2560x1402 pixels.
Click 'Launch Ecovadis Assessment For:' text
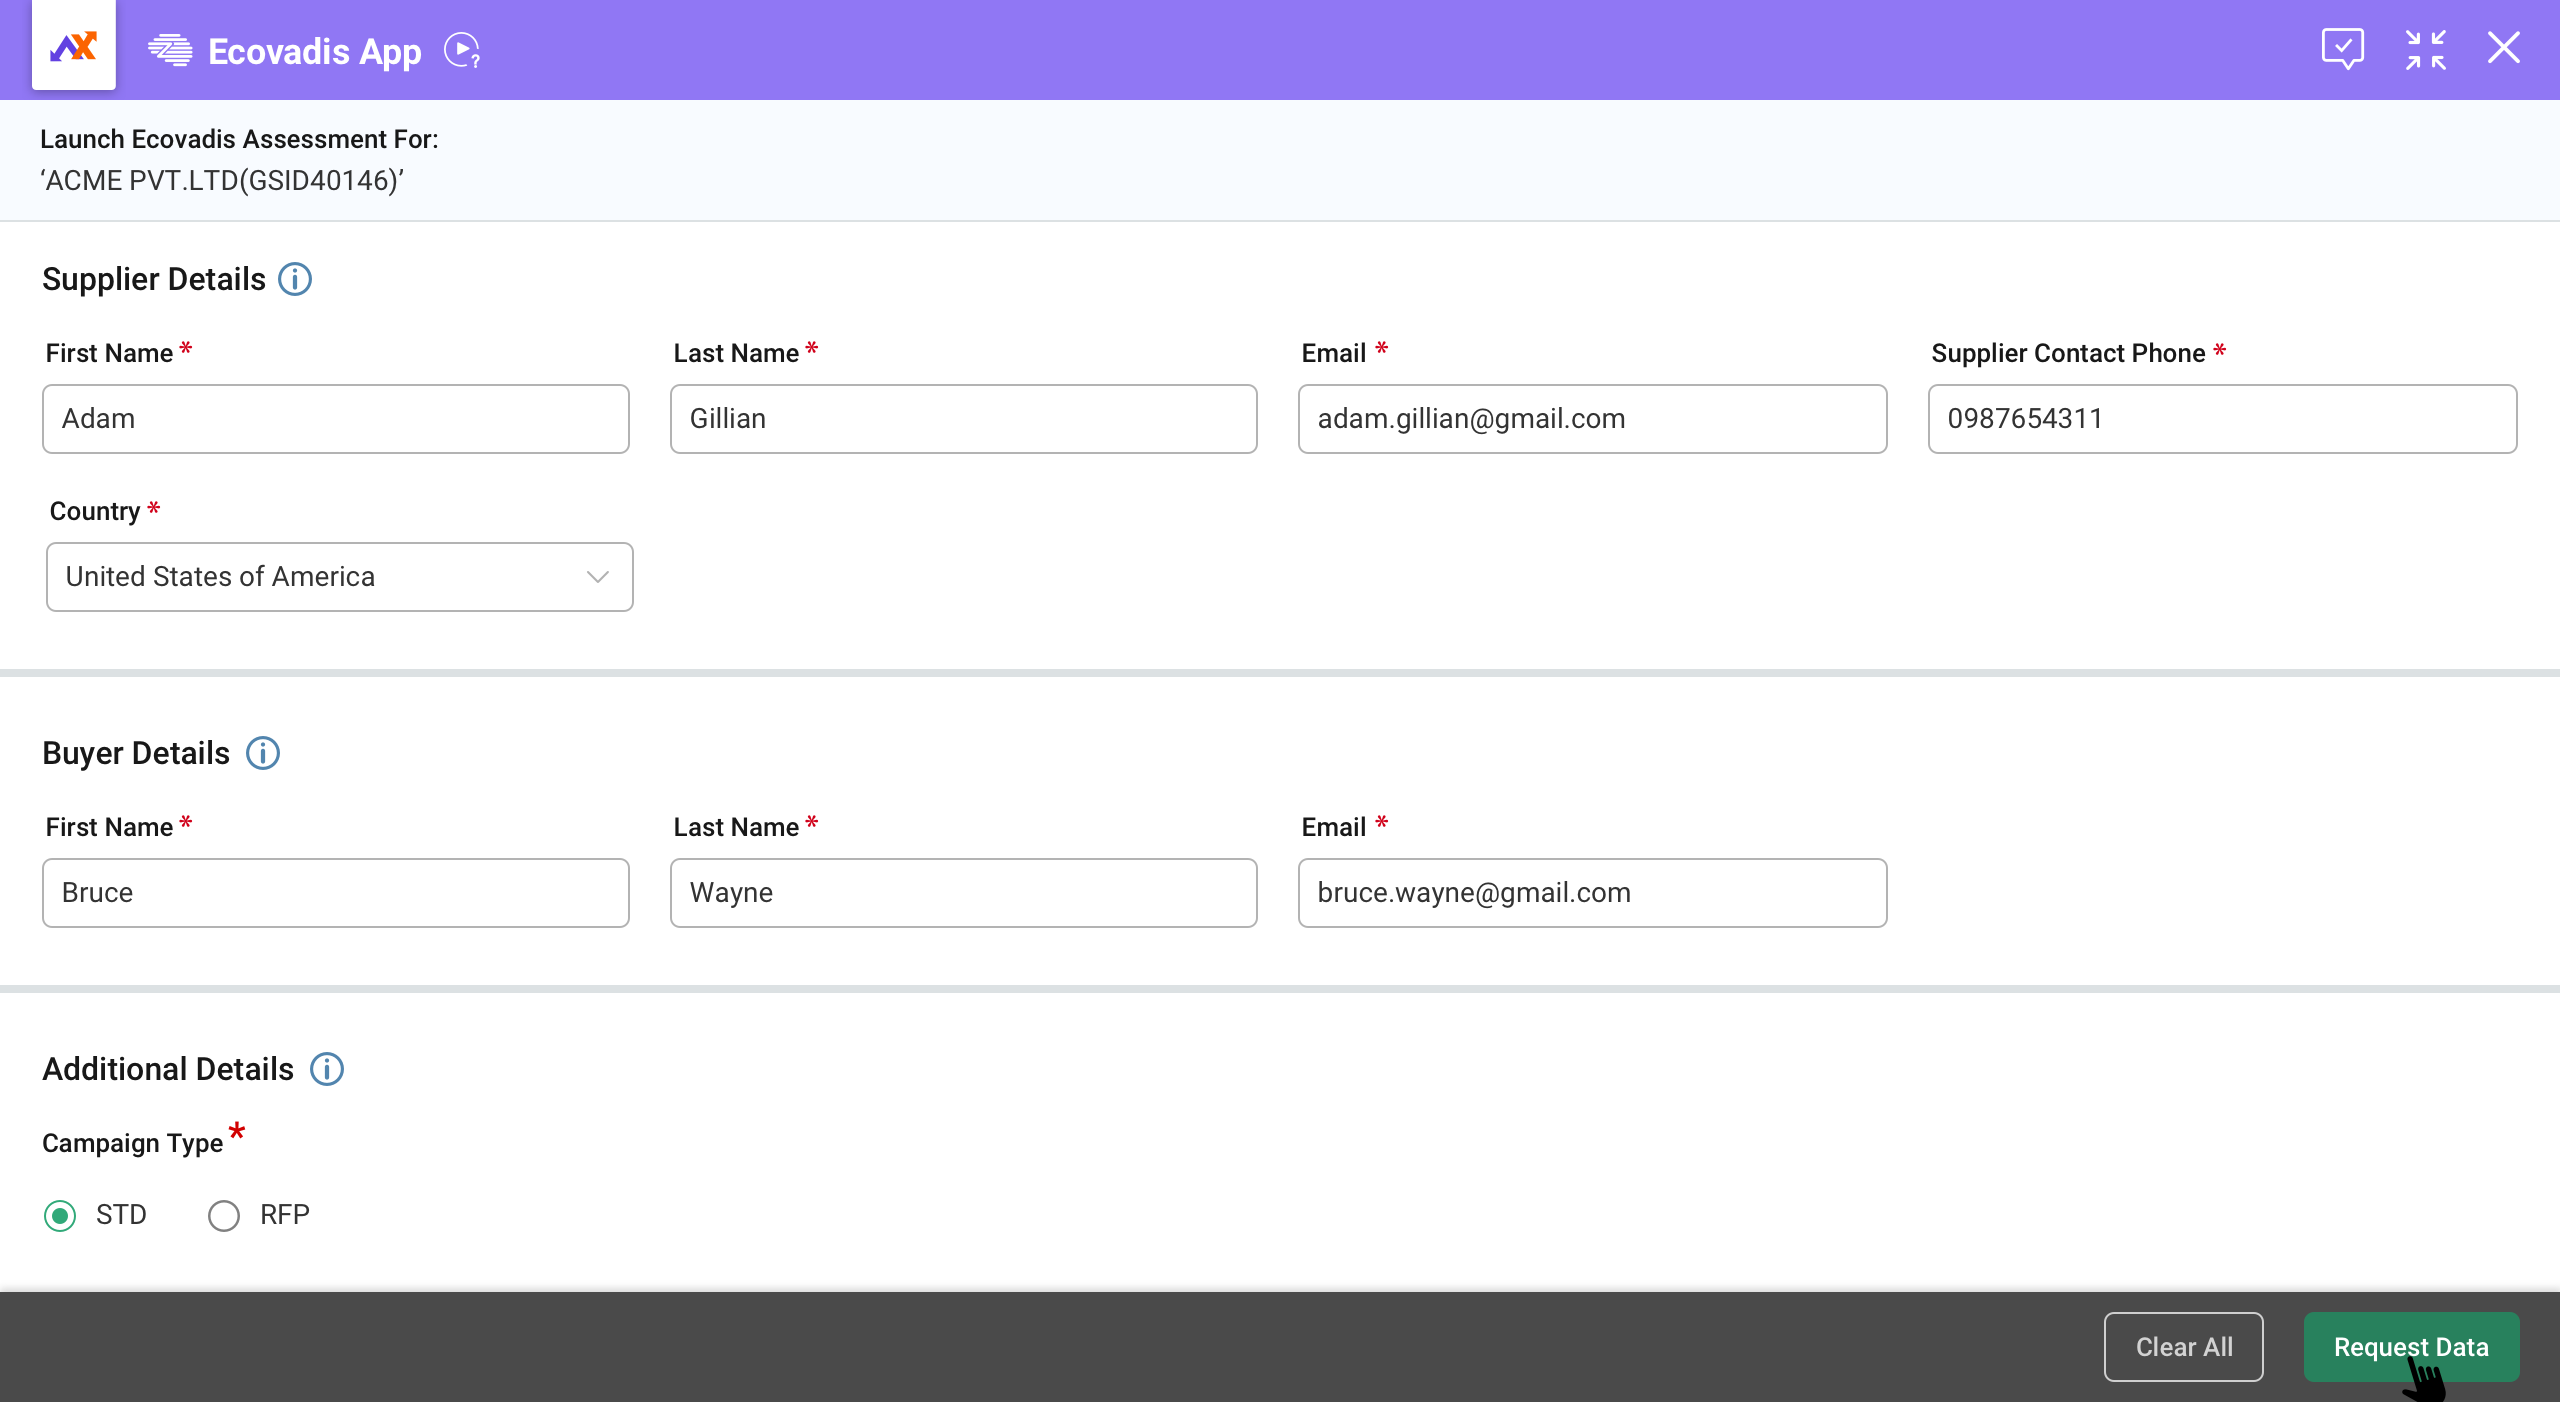239,139
